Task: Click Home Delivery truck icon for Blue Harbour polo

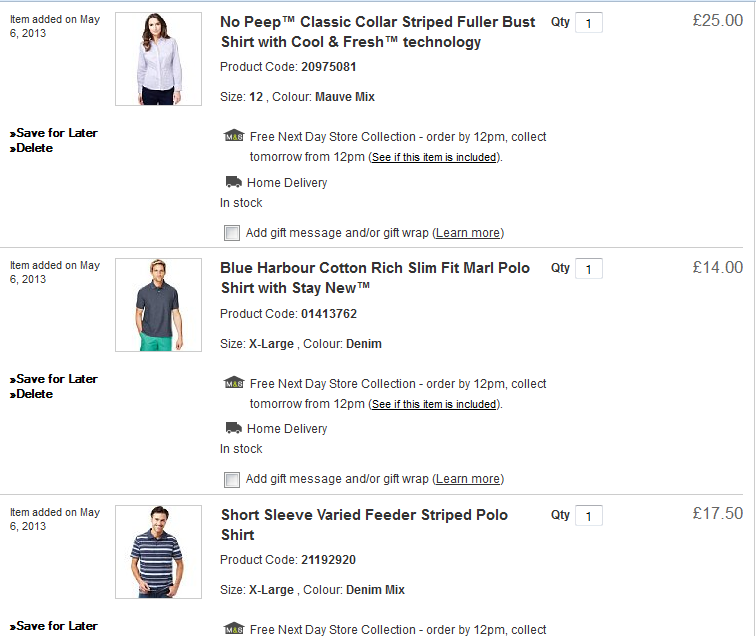Action: click(x=233, y=428)
